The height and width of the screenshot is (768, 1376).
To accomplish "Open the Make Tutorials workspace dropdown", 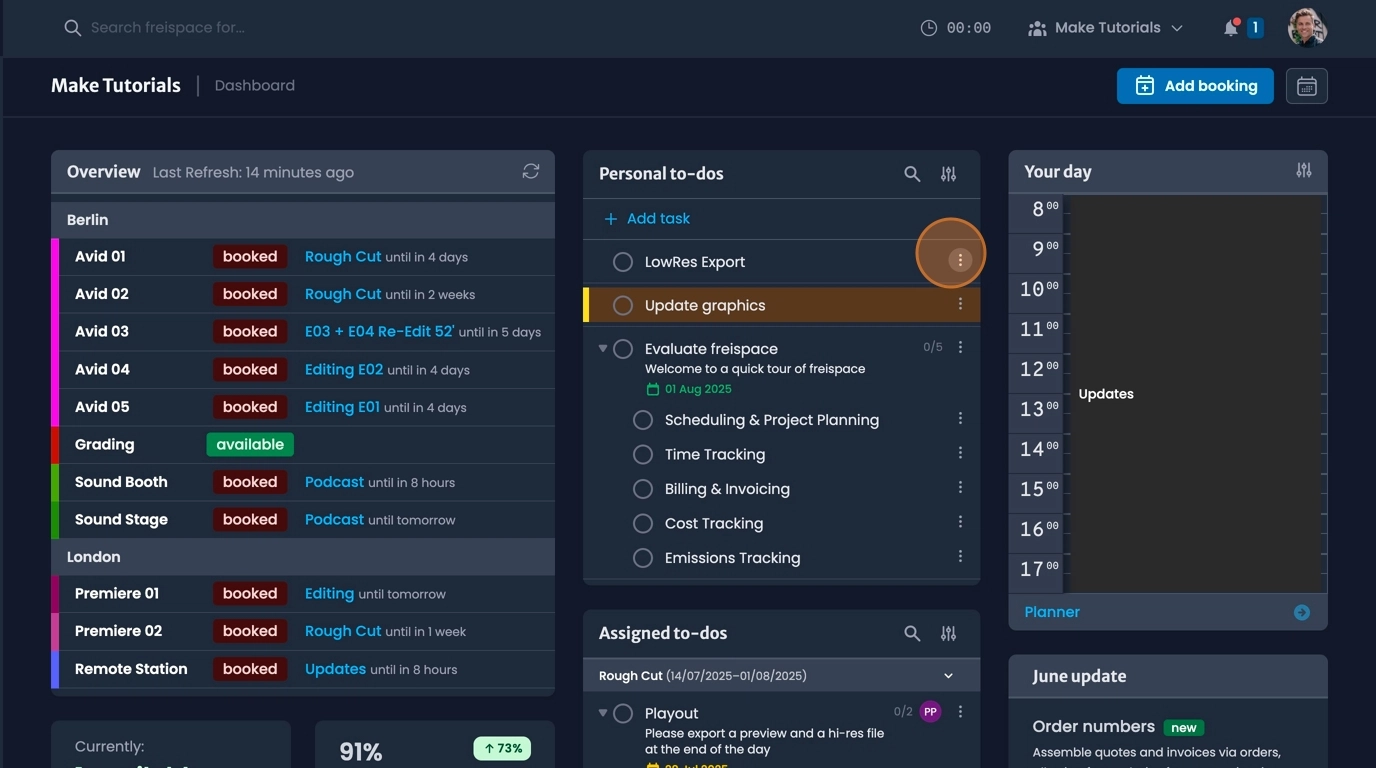I will (1105, 27).
